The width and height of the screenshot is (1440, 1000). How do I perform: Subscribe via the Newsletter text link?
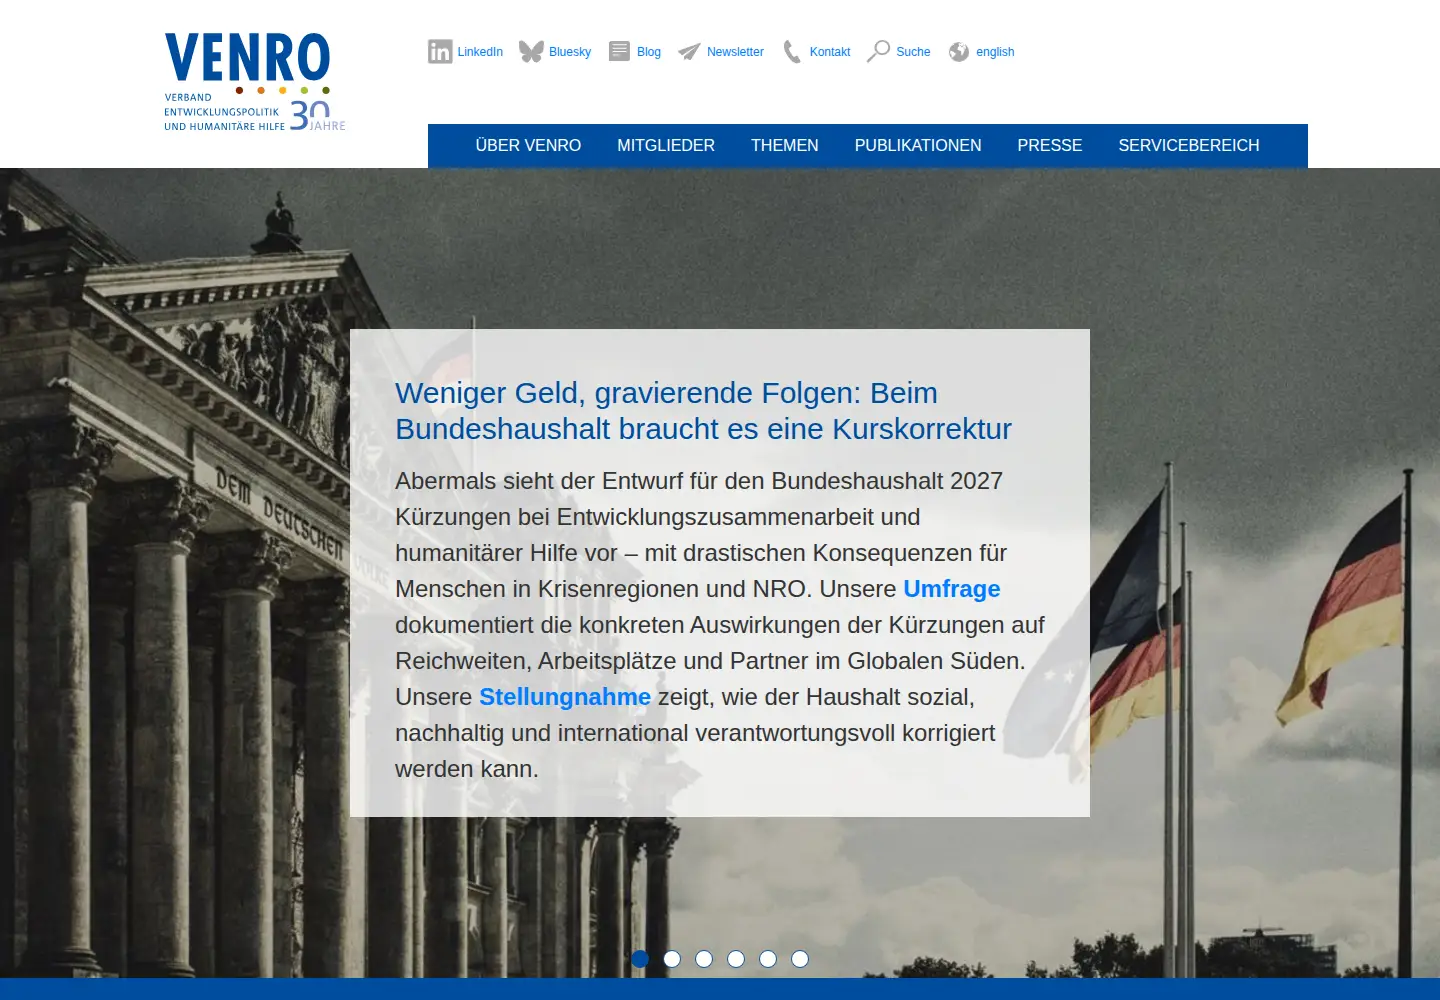click(x=735, y=52)
